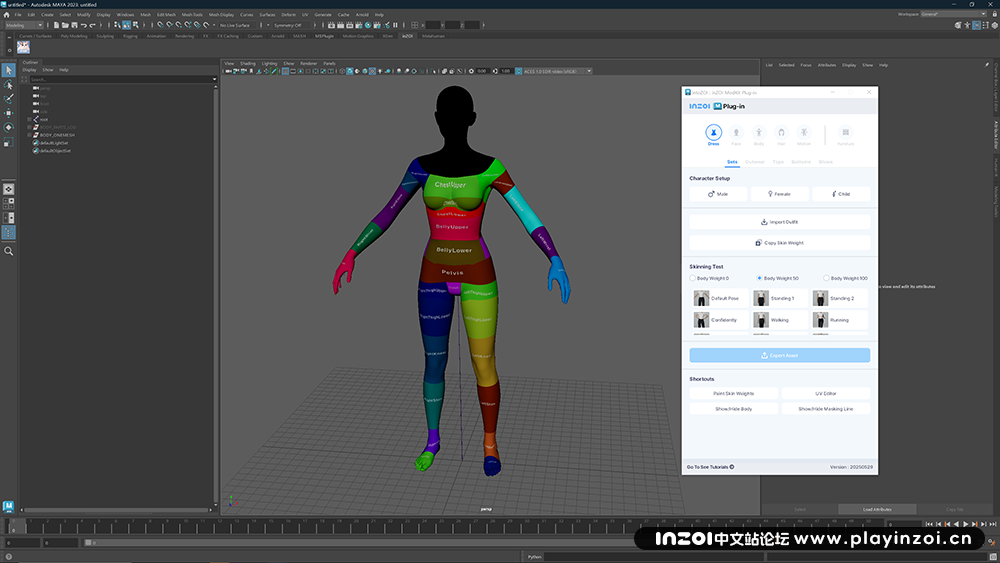Select Furniture category in inZOI plug-in
This screenshot has width=1000, height=563.
point(846,135)
